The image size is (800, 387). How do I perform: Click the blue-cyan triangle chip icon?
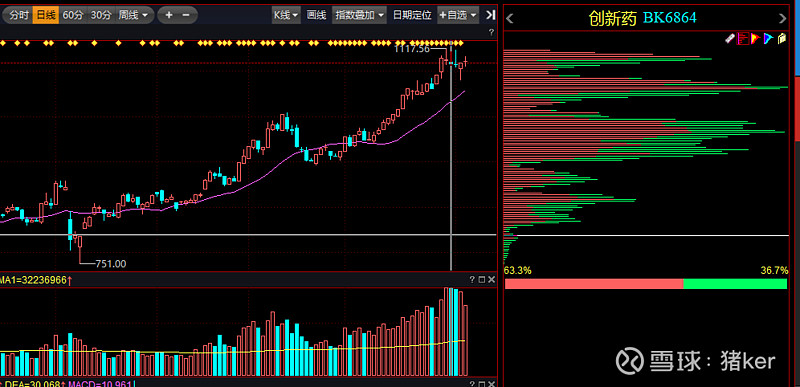(x=768, y=39)
